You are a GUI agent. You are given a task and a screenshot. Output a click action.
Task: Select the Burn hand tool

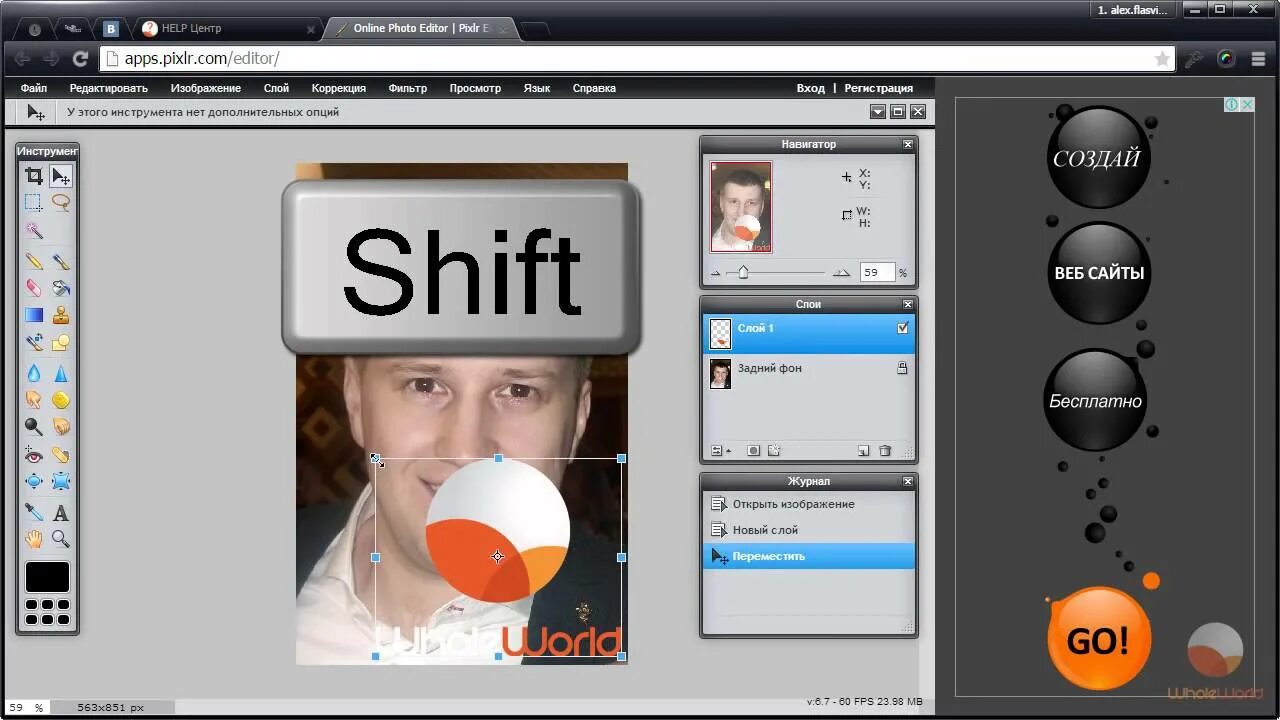click(x=61, y=427)
